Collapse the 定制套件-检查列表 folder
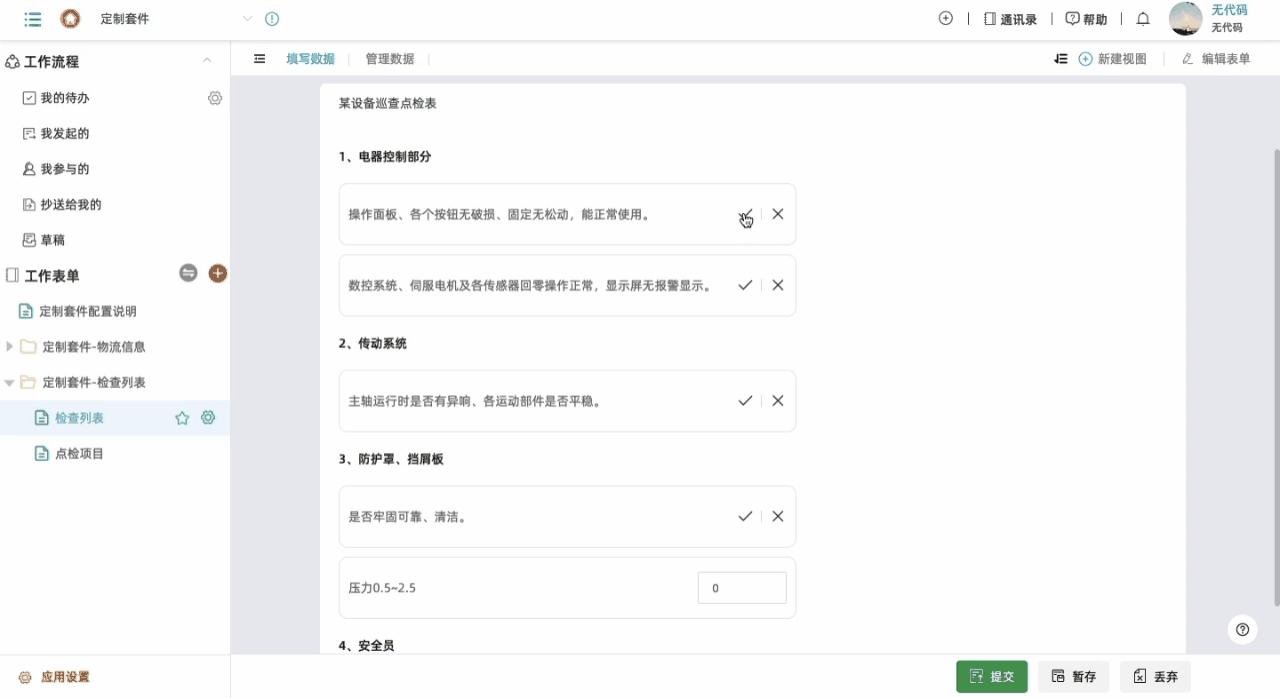 click(10, 382)
